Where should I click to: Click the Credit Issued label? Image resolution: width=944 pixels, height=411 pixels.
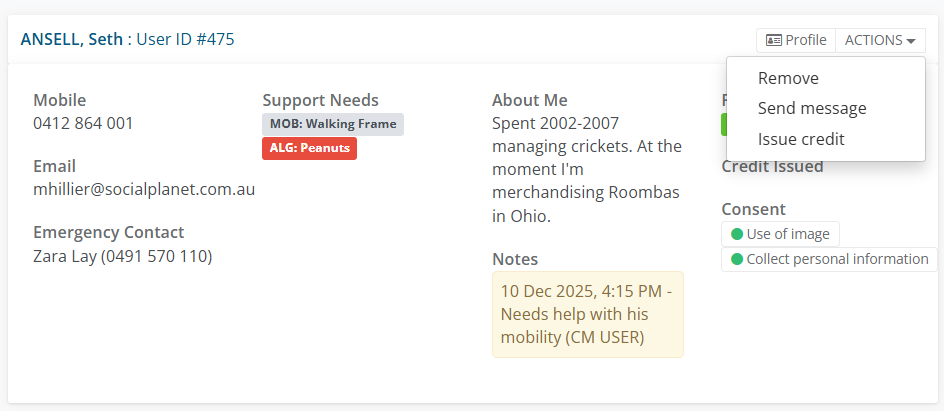772,166
